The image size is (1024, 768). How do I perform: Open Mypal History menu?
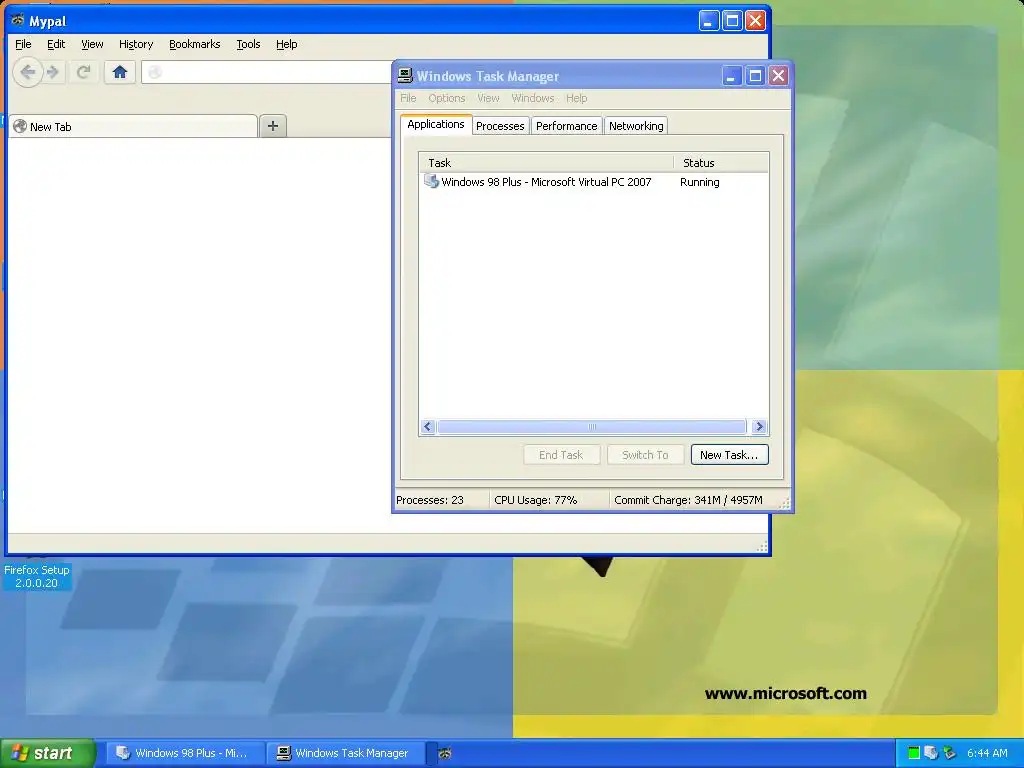(x=136, y=44)
